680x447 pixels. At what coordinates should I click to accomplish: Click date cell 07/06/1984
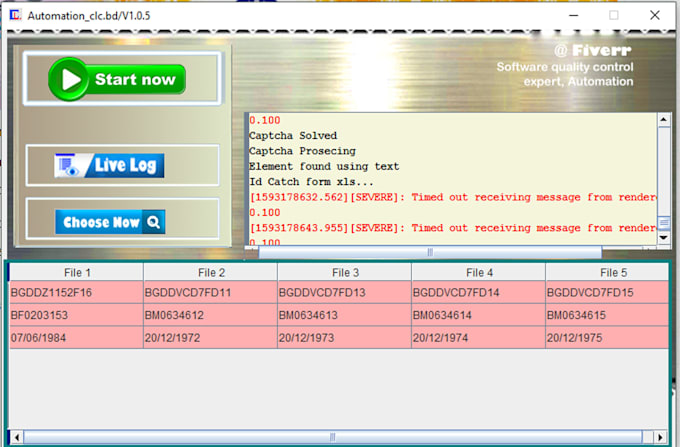tap(77, 337)
